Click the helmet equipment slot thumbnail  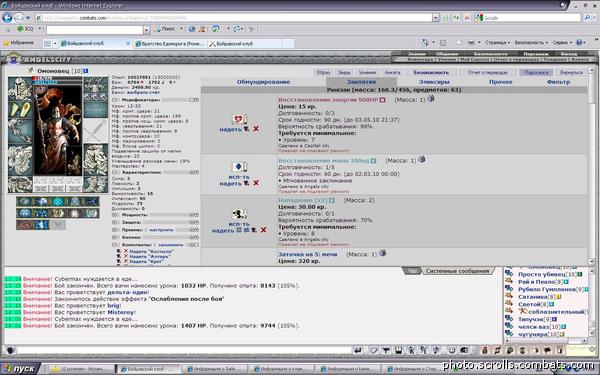20,88
